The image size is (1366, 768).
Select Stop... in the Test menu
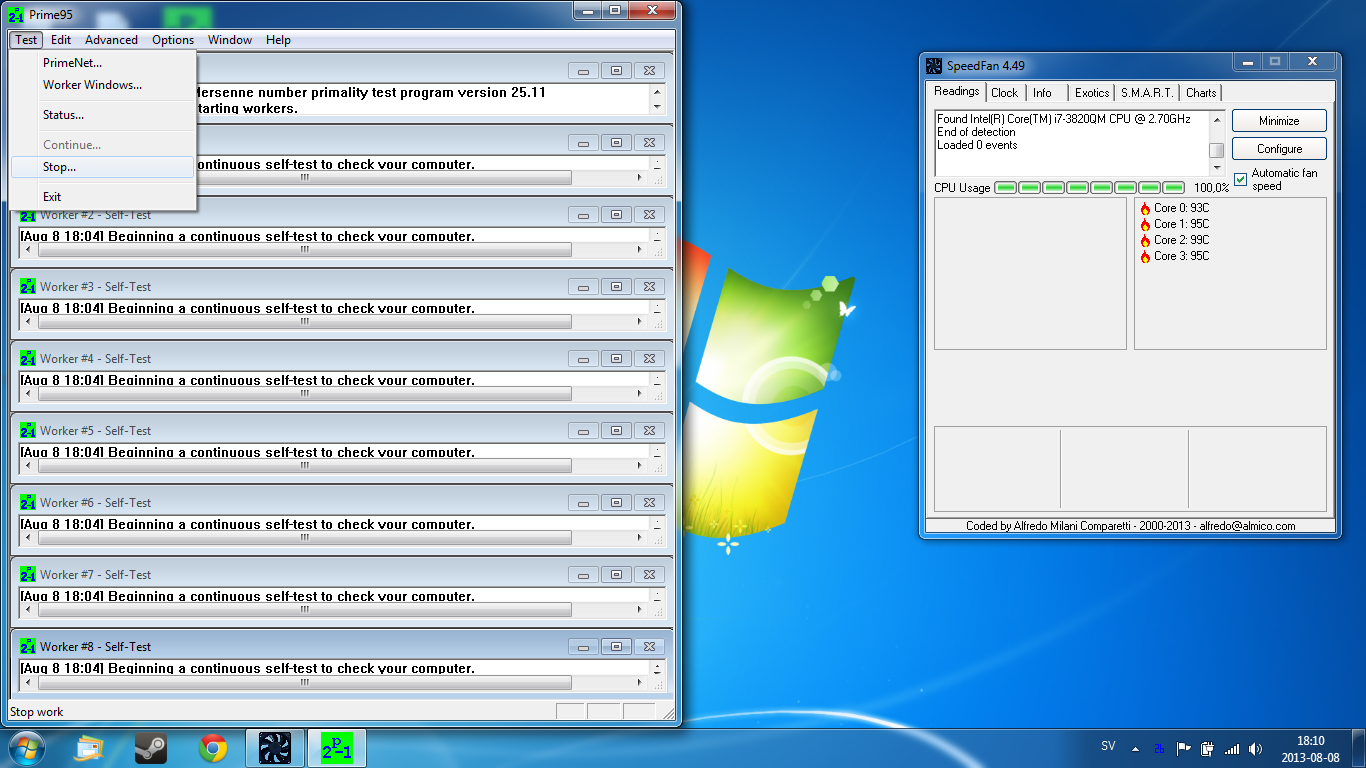pyautogui.click(x=103, y=167)
